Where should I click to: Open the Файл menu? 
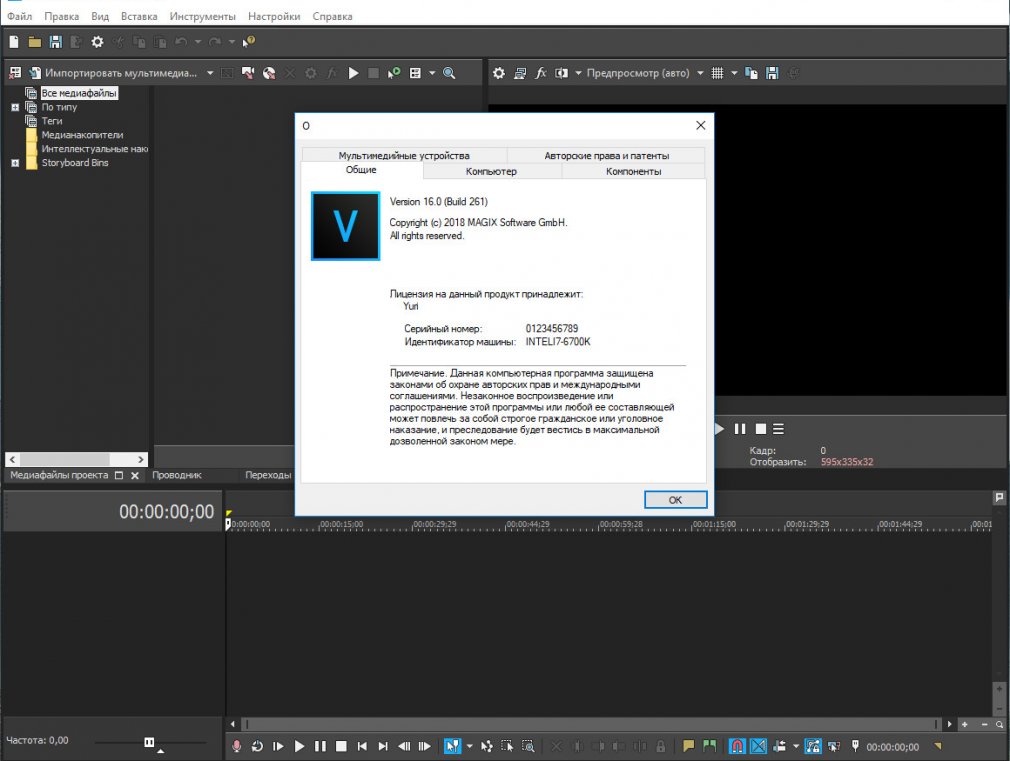pyautogui.click(x=19, y=16)
